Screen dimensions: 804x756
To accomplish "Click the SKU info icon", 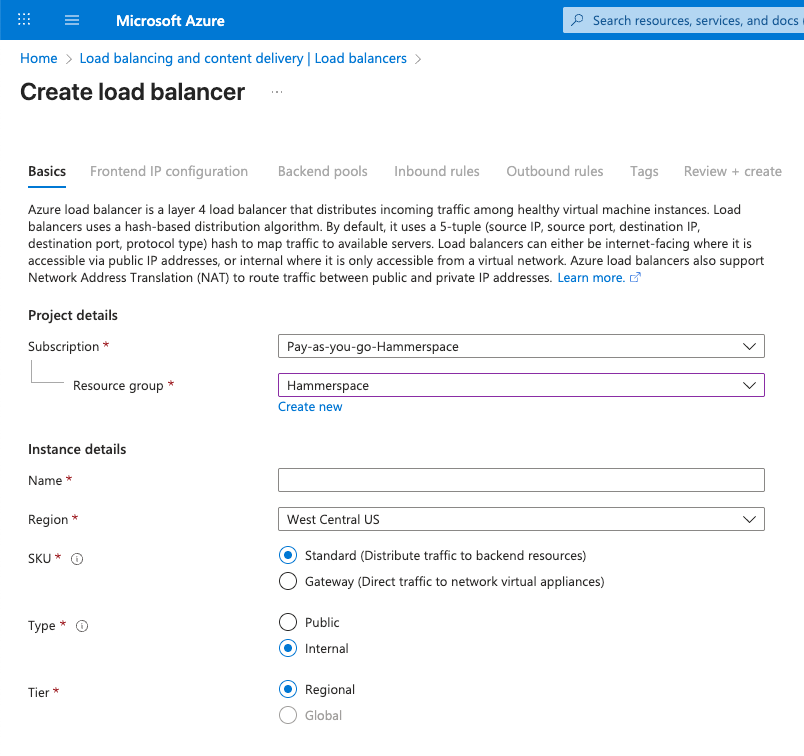I will (x=77, y=559).
